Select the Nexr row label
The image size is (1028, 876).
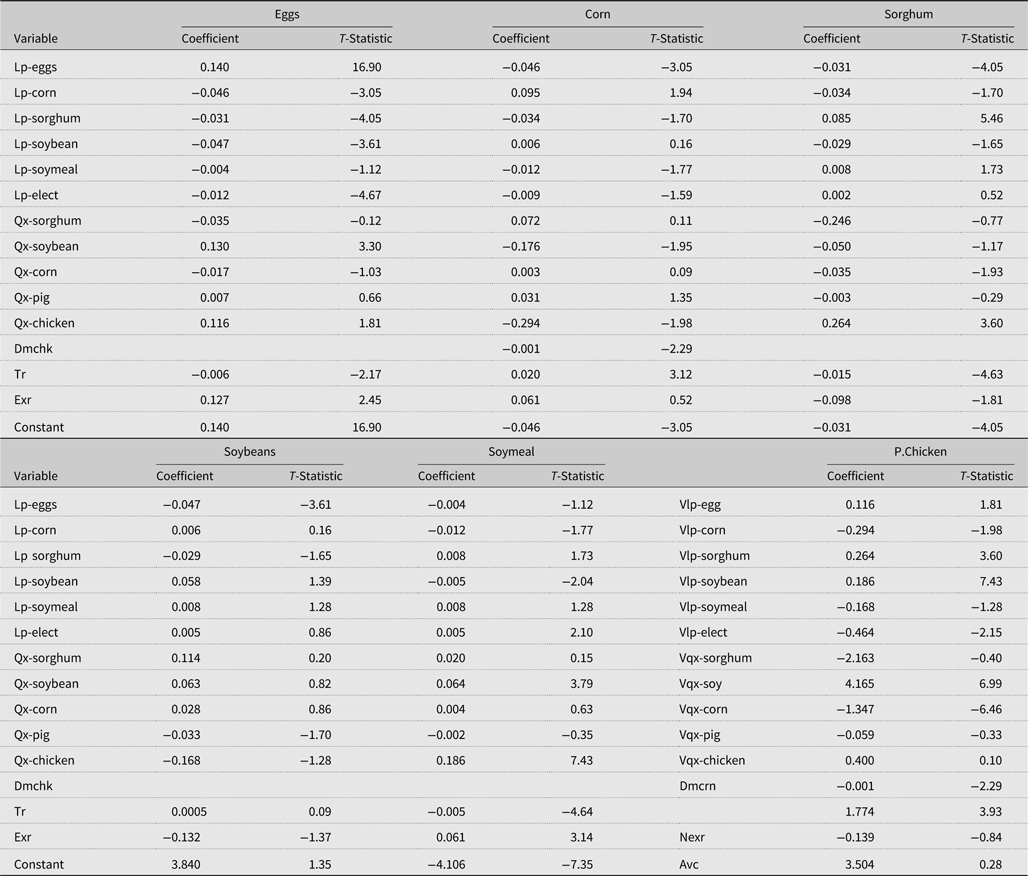693,837
